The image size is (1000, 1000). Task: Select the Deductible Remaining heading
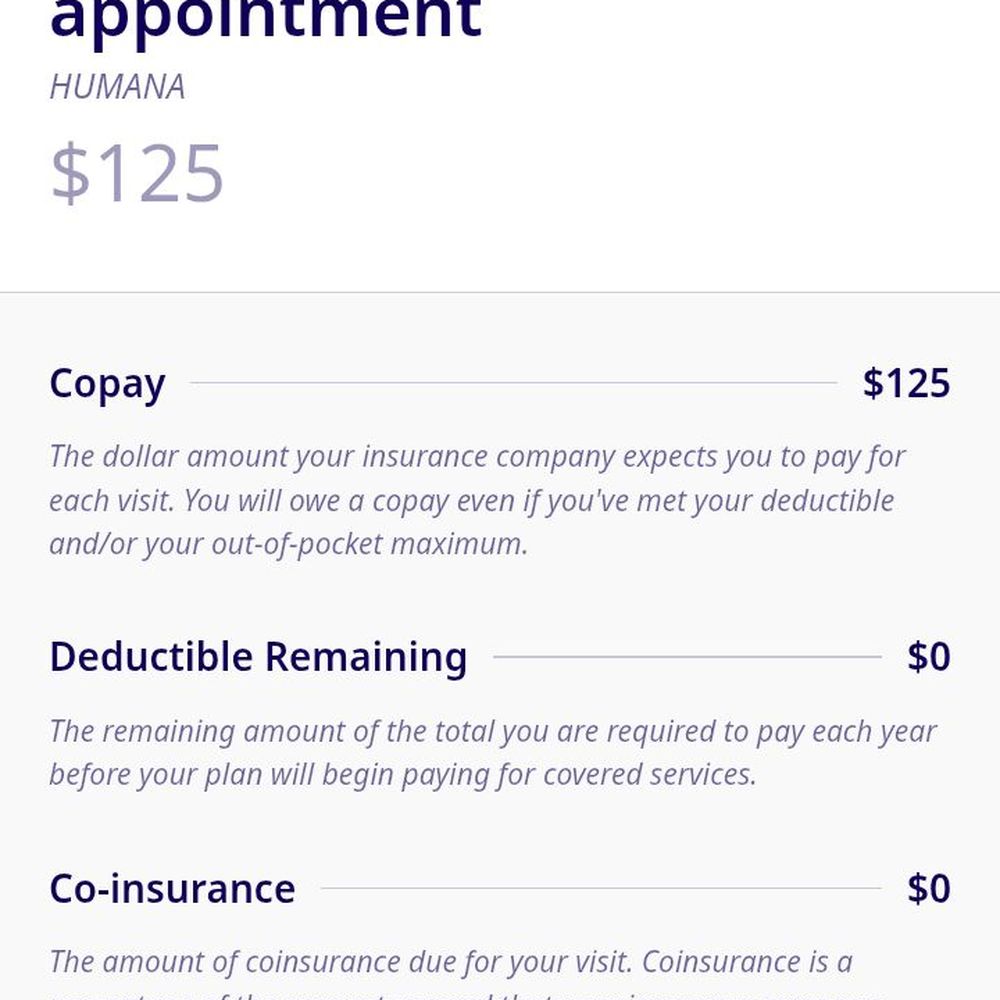coord(258,656)
